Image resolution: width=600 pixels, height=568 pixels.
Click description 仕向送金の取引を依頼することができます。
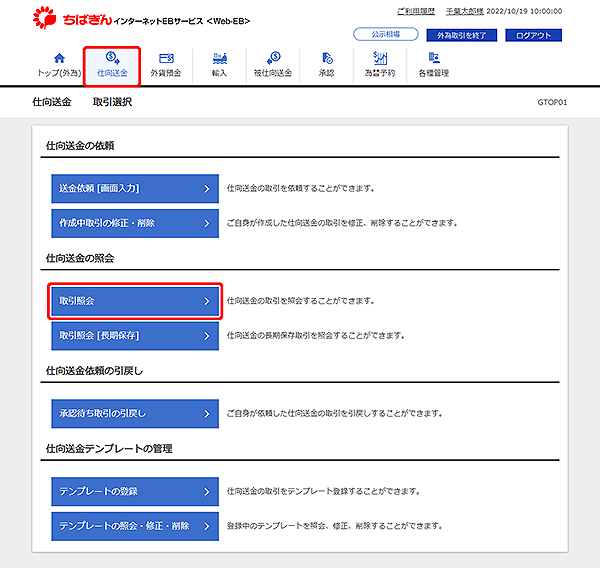tap(301, 188)
